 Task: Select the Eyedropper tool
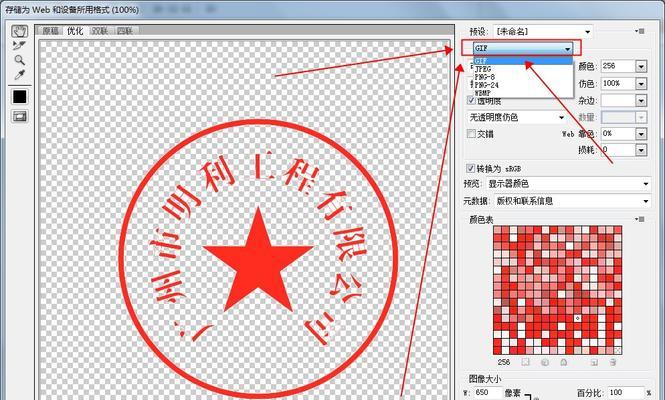[20, 75]
